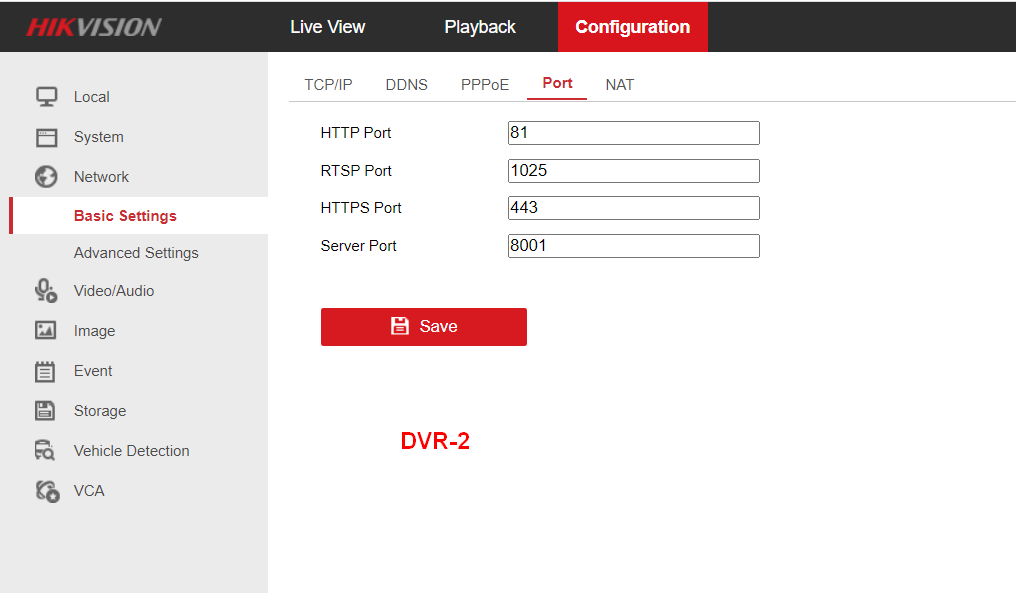
Task: Click the Storage floppy disk icon
Action: point(46,411)
